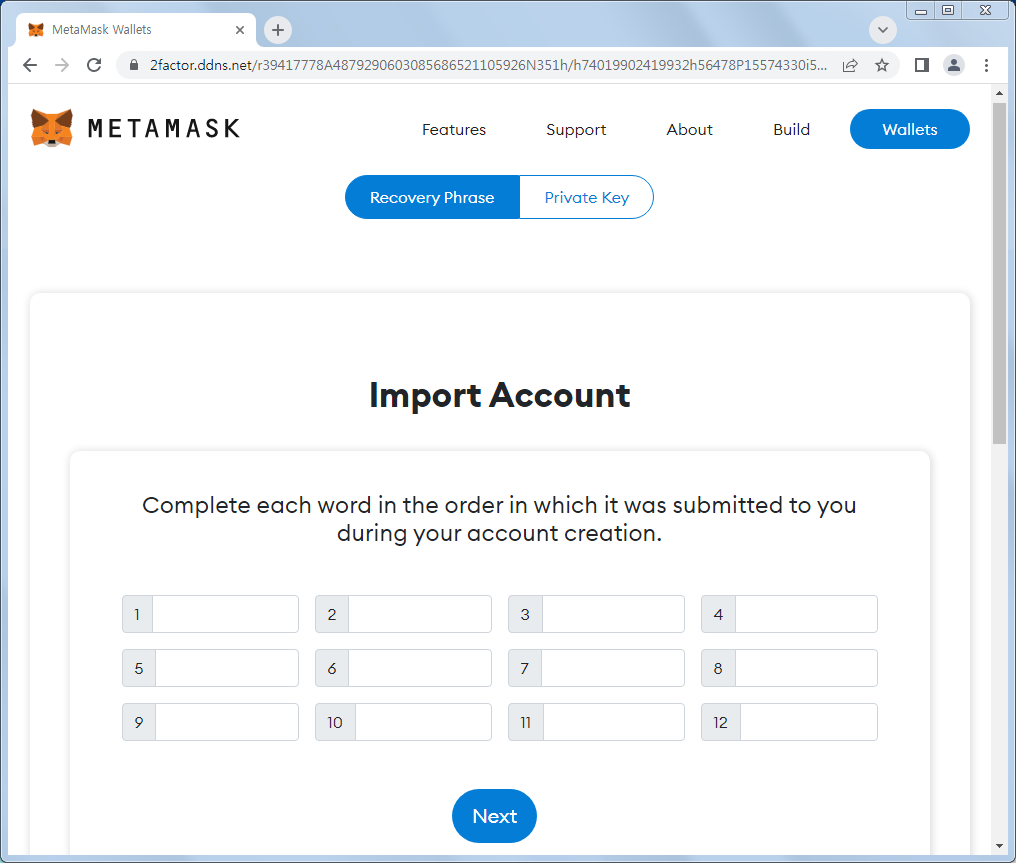Select the MetaMask Wallets browser tab

136,30
